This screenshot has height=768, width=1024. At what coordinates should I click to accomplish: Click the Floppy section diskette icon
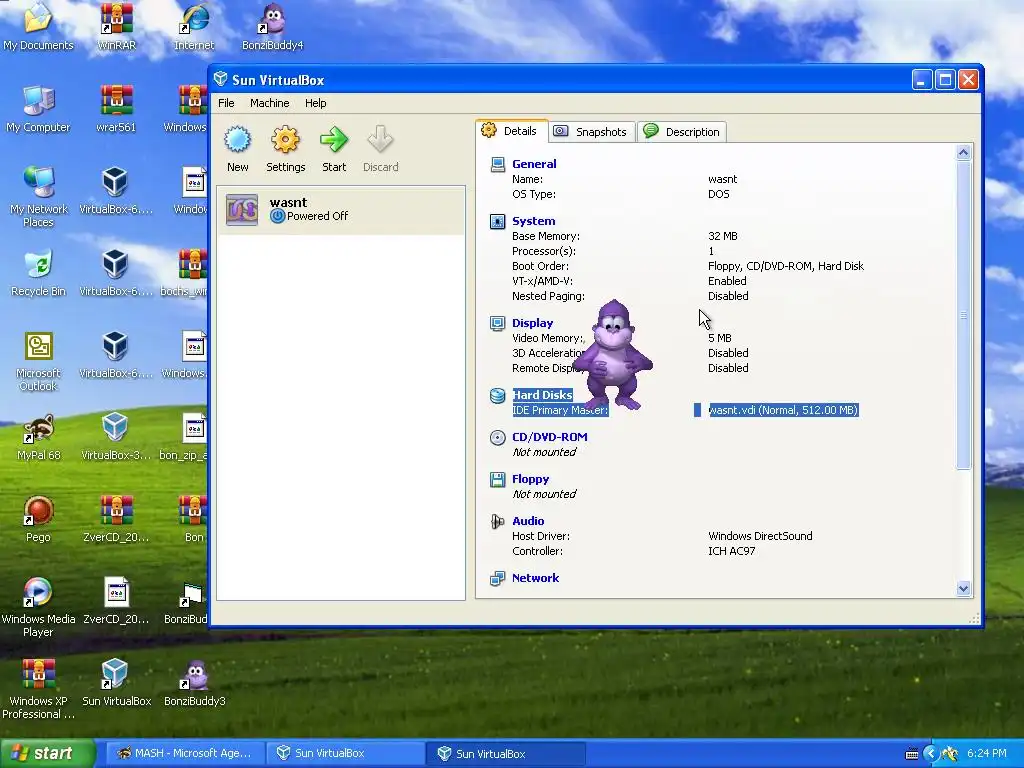[498, 479]
